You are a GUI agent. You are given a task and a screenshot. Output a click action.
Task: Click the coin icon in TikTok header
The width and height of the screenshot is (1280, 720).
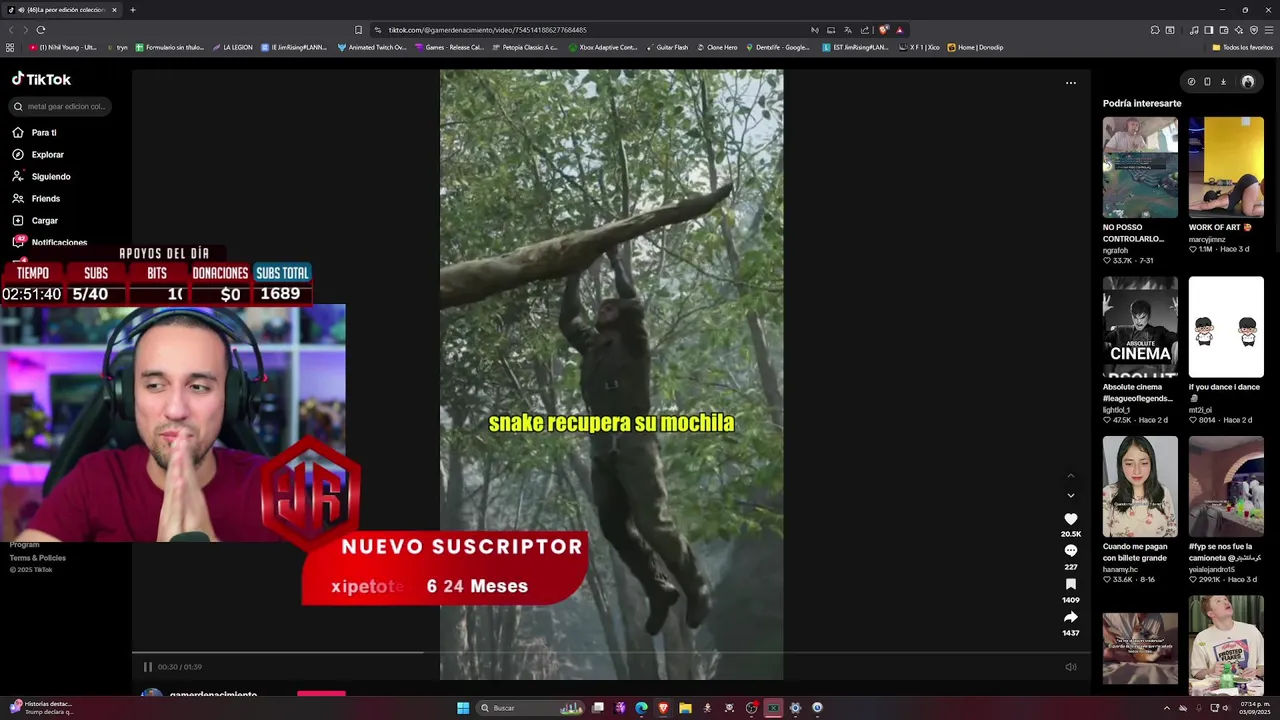tap(1191, 82)
